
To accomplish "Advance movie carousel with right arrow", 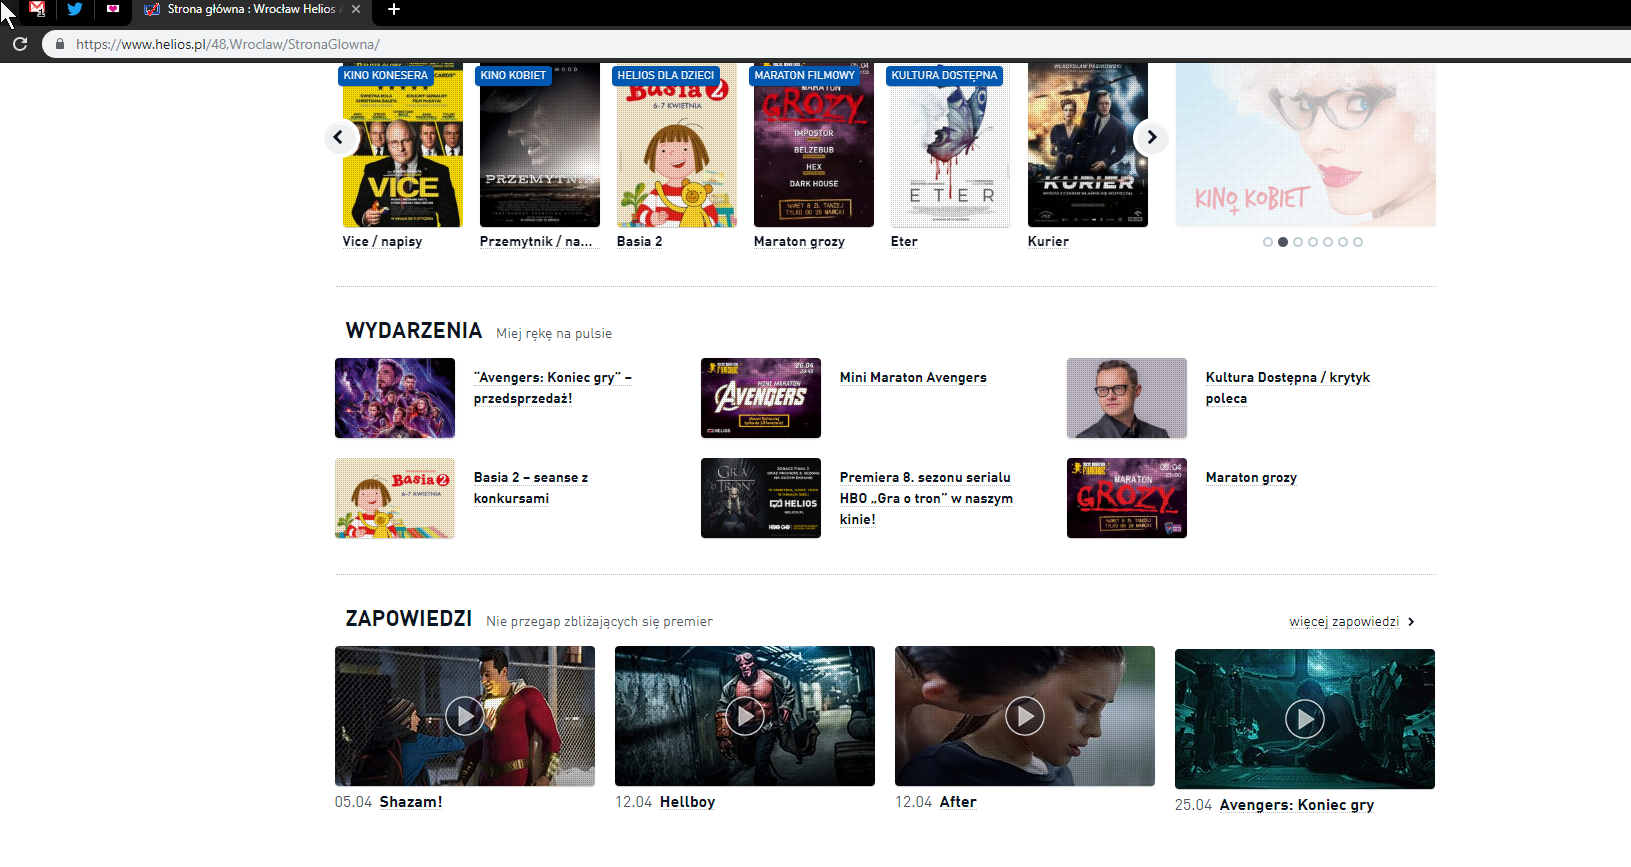I will pyautogui.click(x=1151, y=137).
